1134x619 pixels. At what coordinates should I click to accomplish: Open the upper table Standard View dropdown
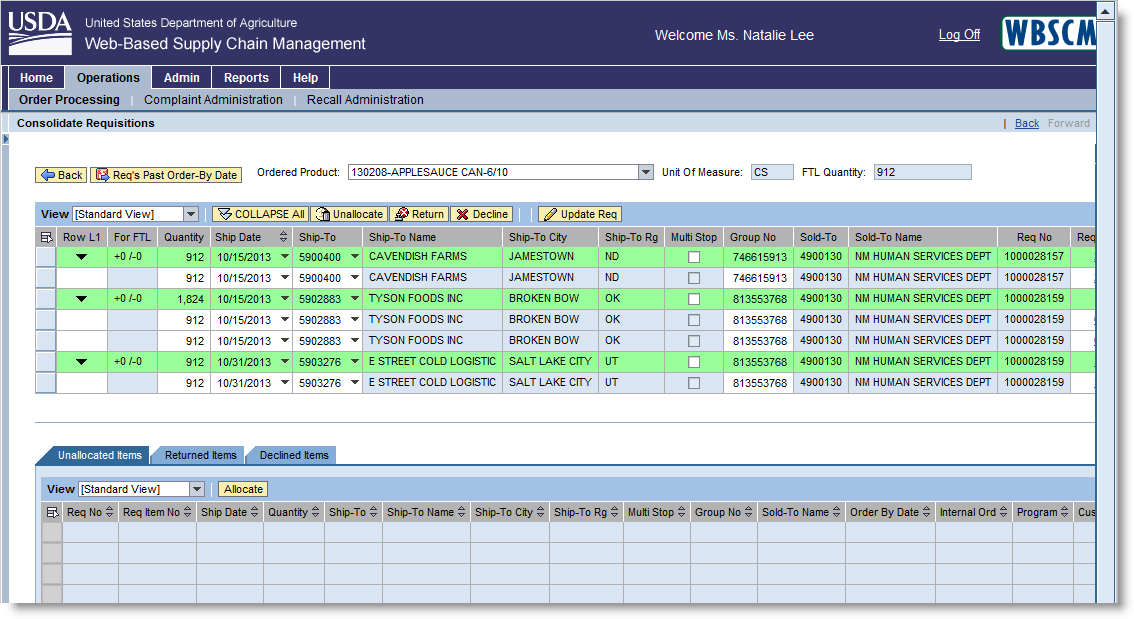point(191,214)
